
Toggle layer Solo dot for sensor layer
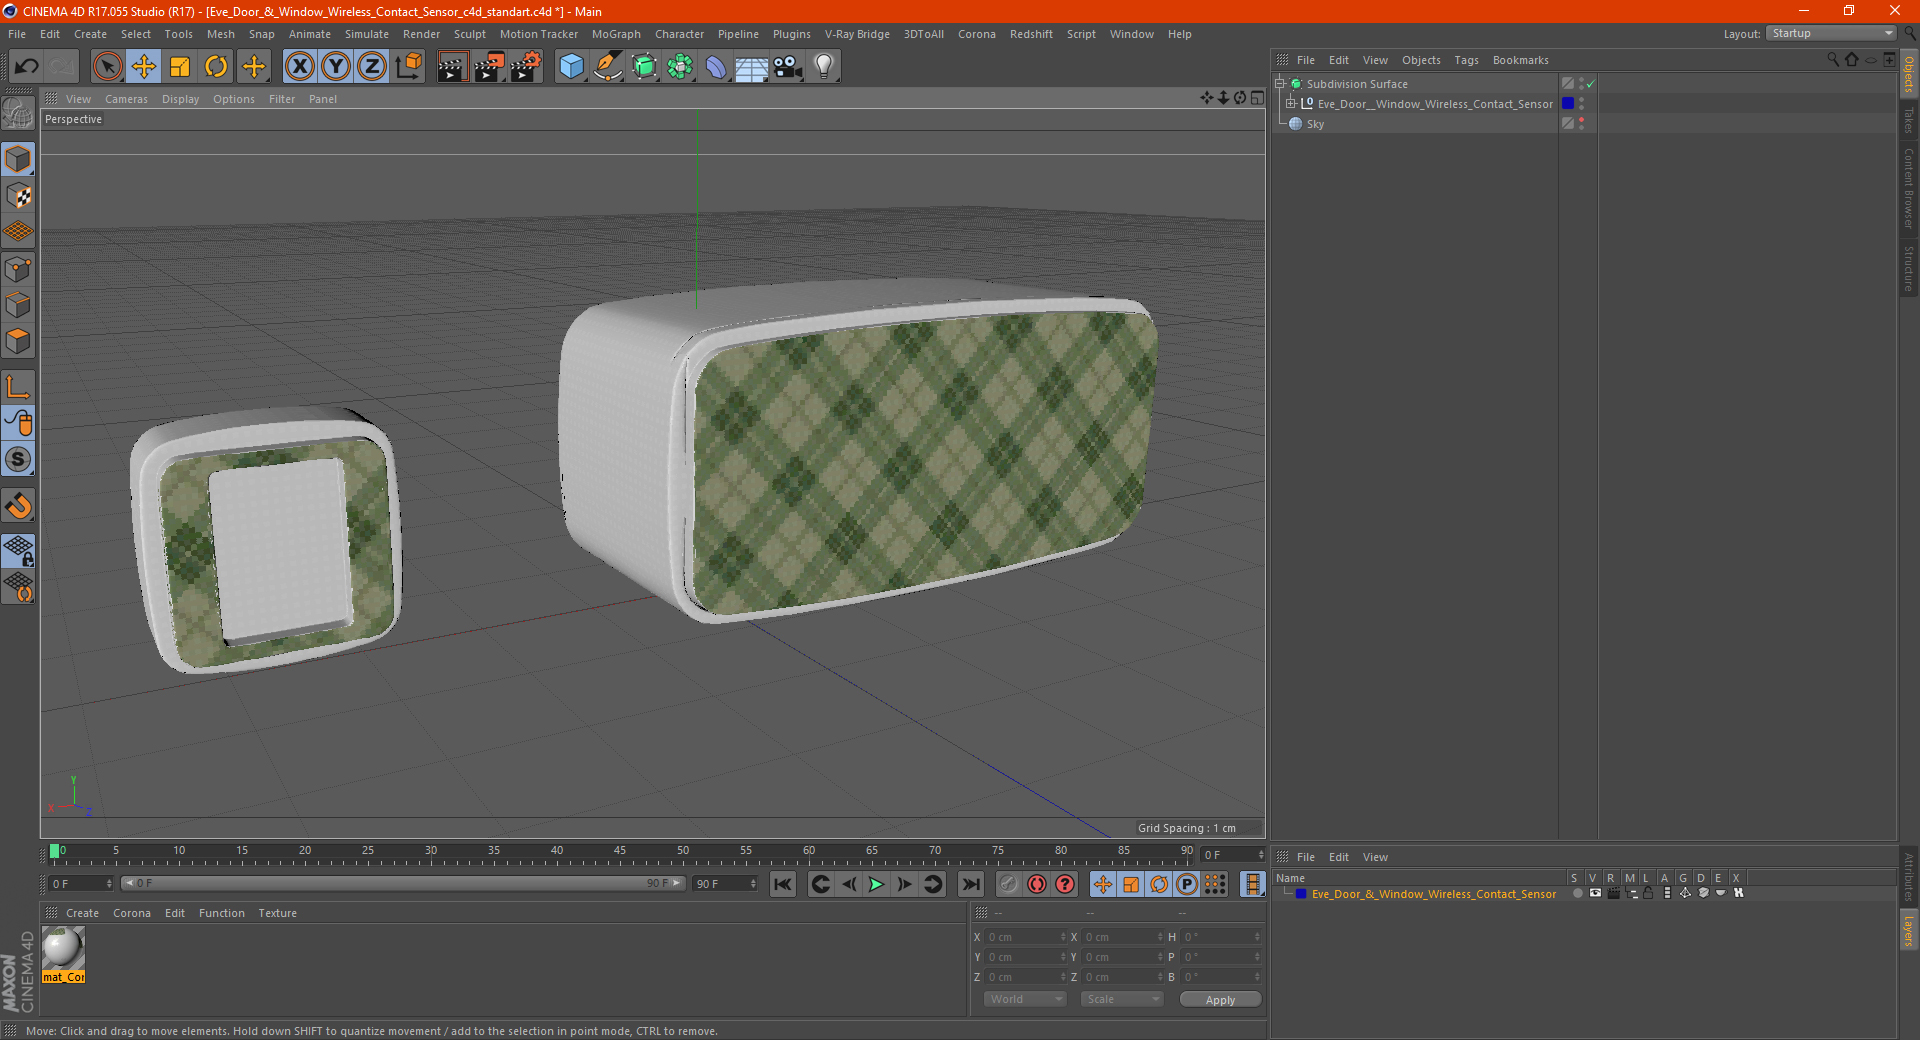point(1577,894)
